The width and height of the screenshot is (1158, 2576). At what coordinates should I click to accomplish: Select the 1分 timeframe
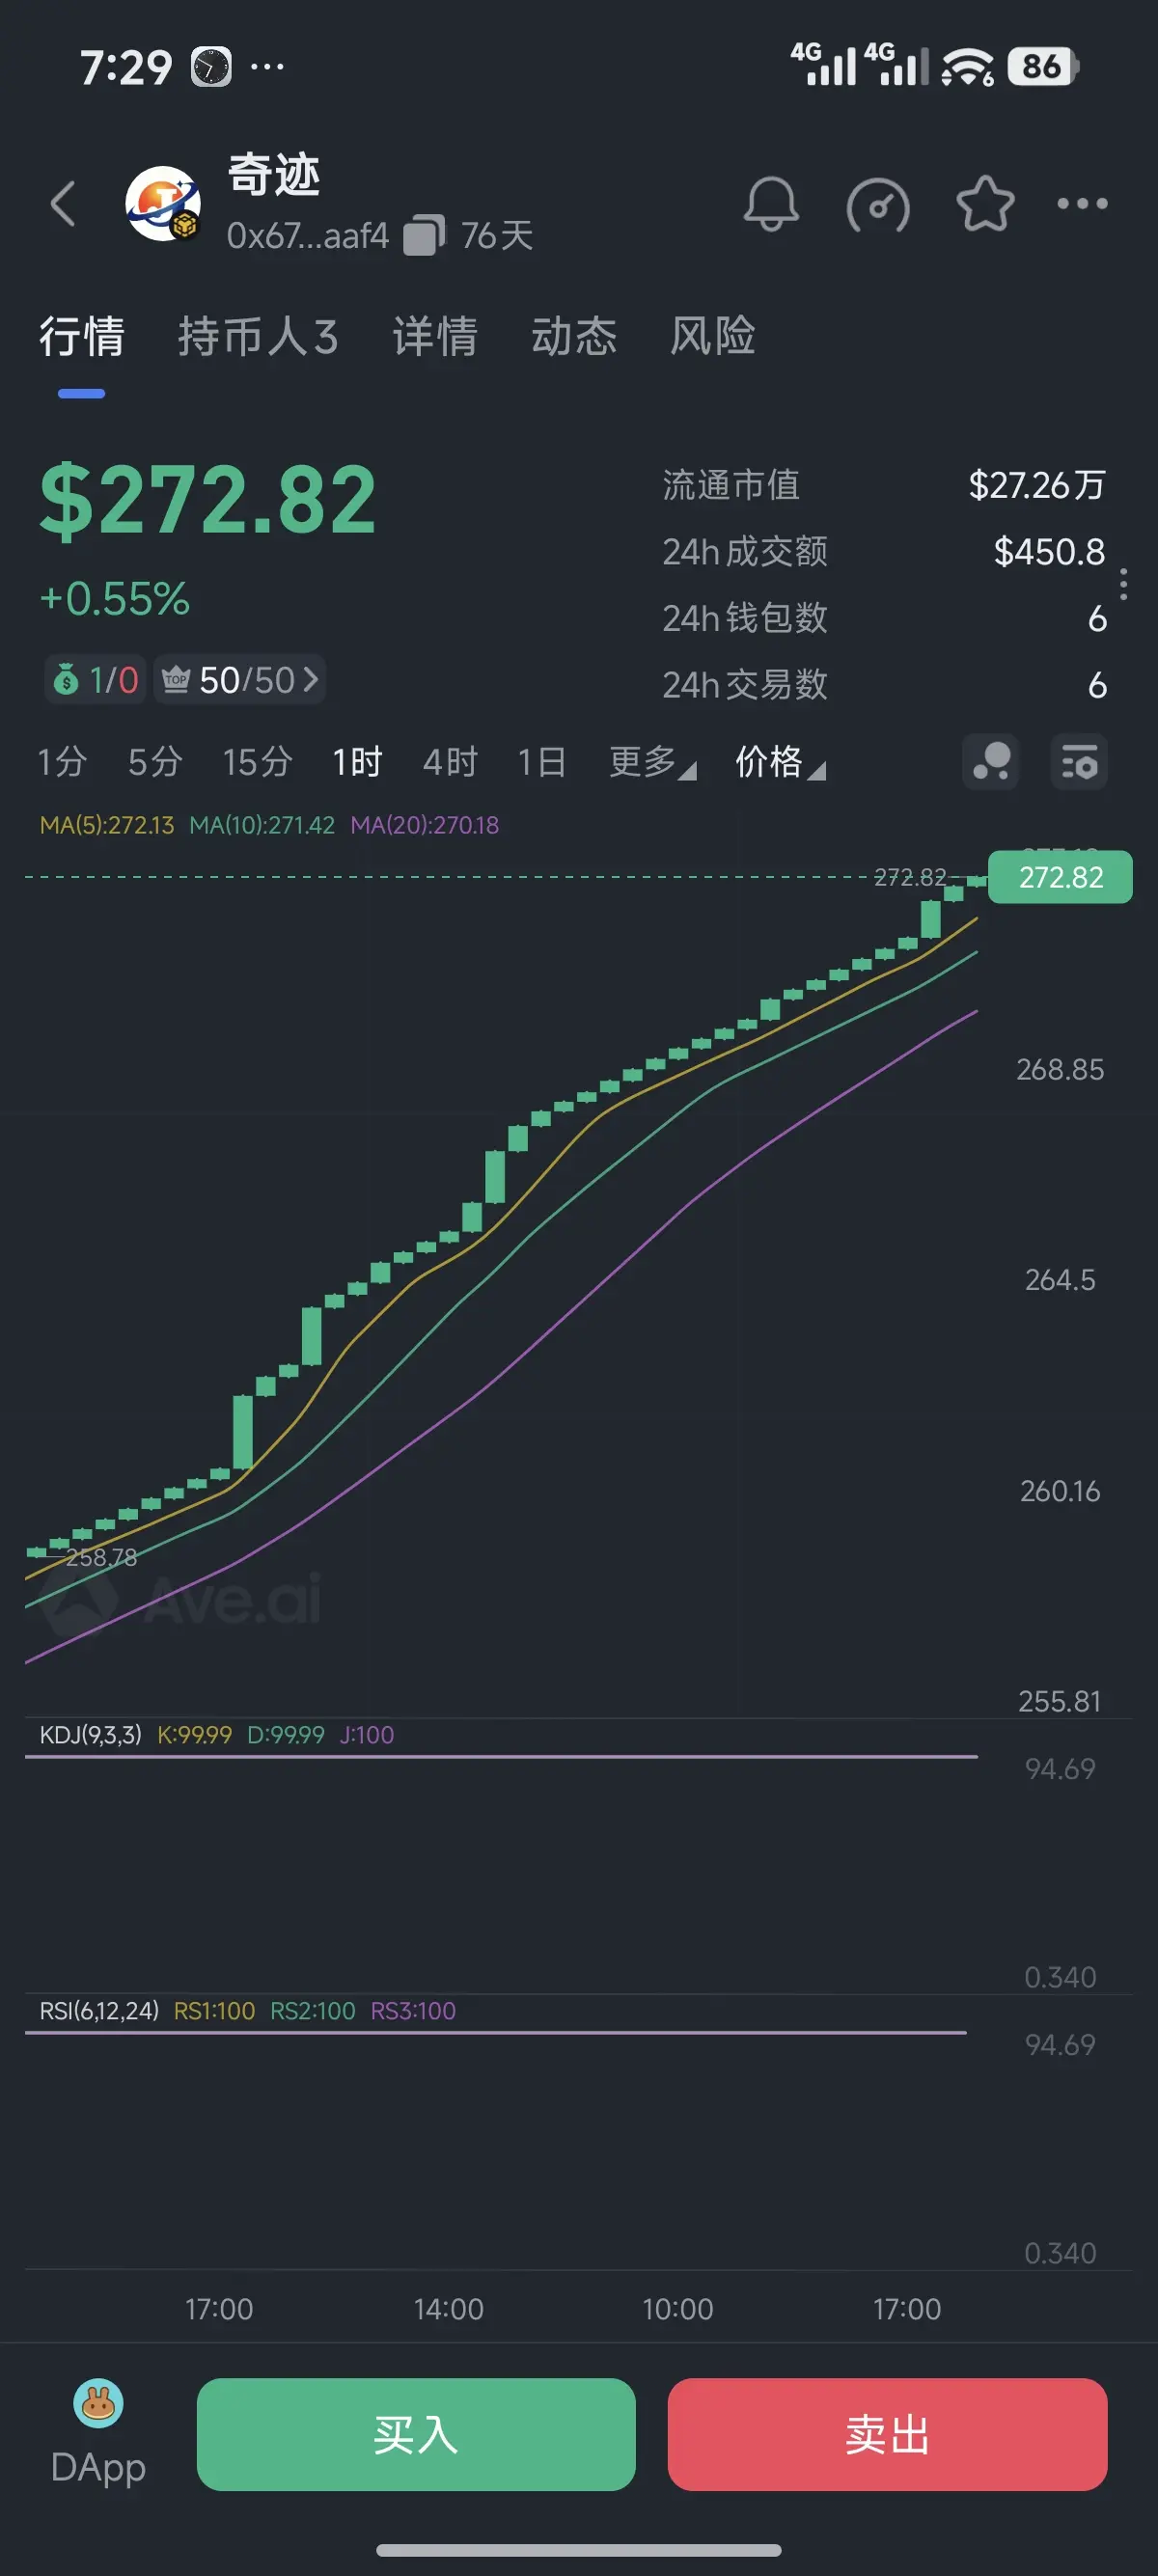(62, 762)
